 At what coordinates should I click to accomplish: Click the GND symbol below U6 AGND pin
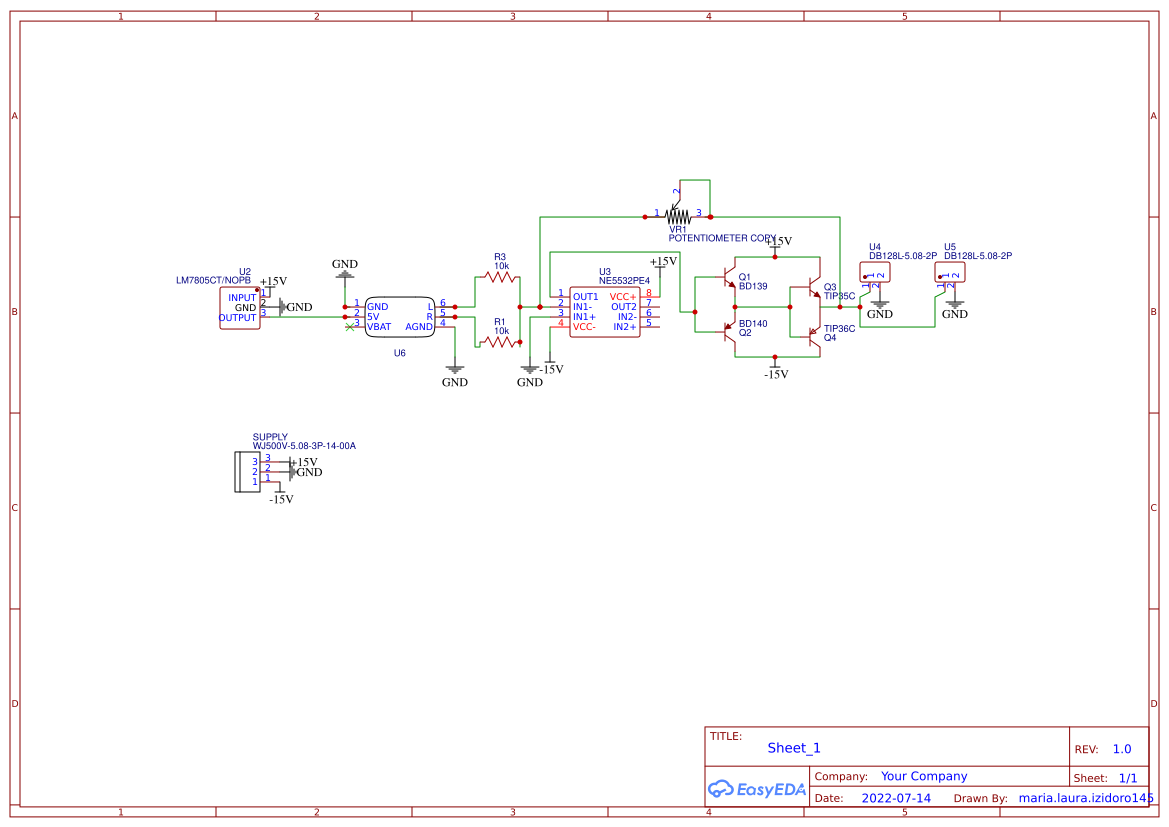pyautogui.click(x=455, y=374)
